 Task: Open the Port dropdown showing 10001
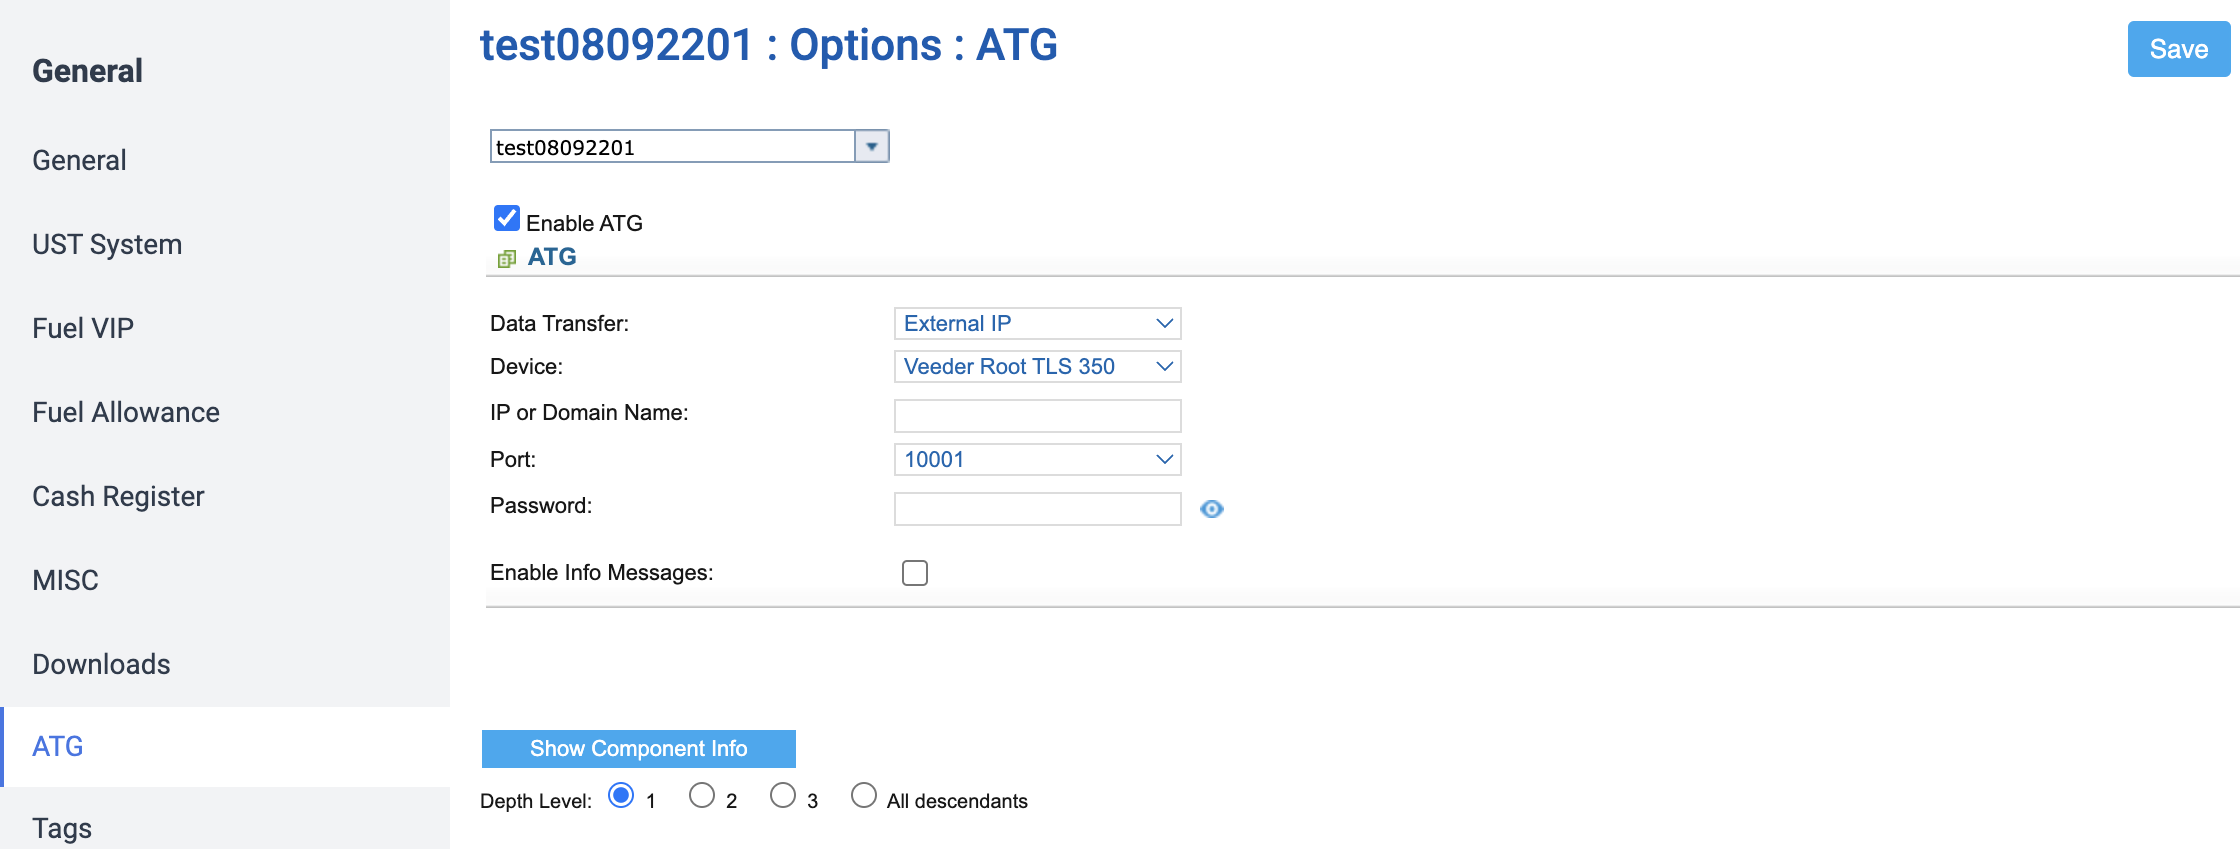point(1037,460)
